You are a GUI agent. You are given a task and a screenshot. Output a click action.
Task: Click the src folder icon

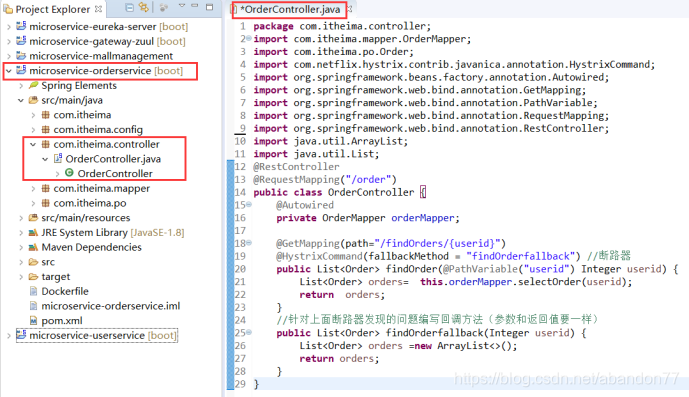(x=33, y=262)
